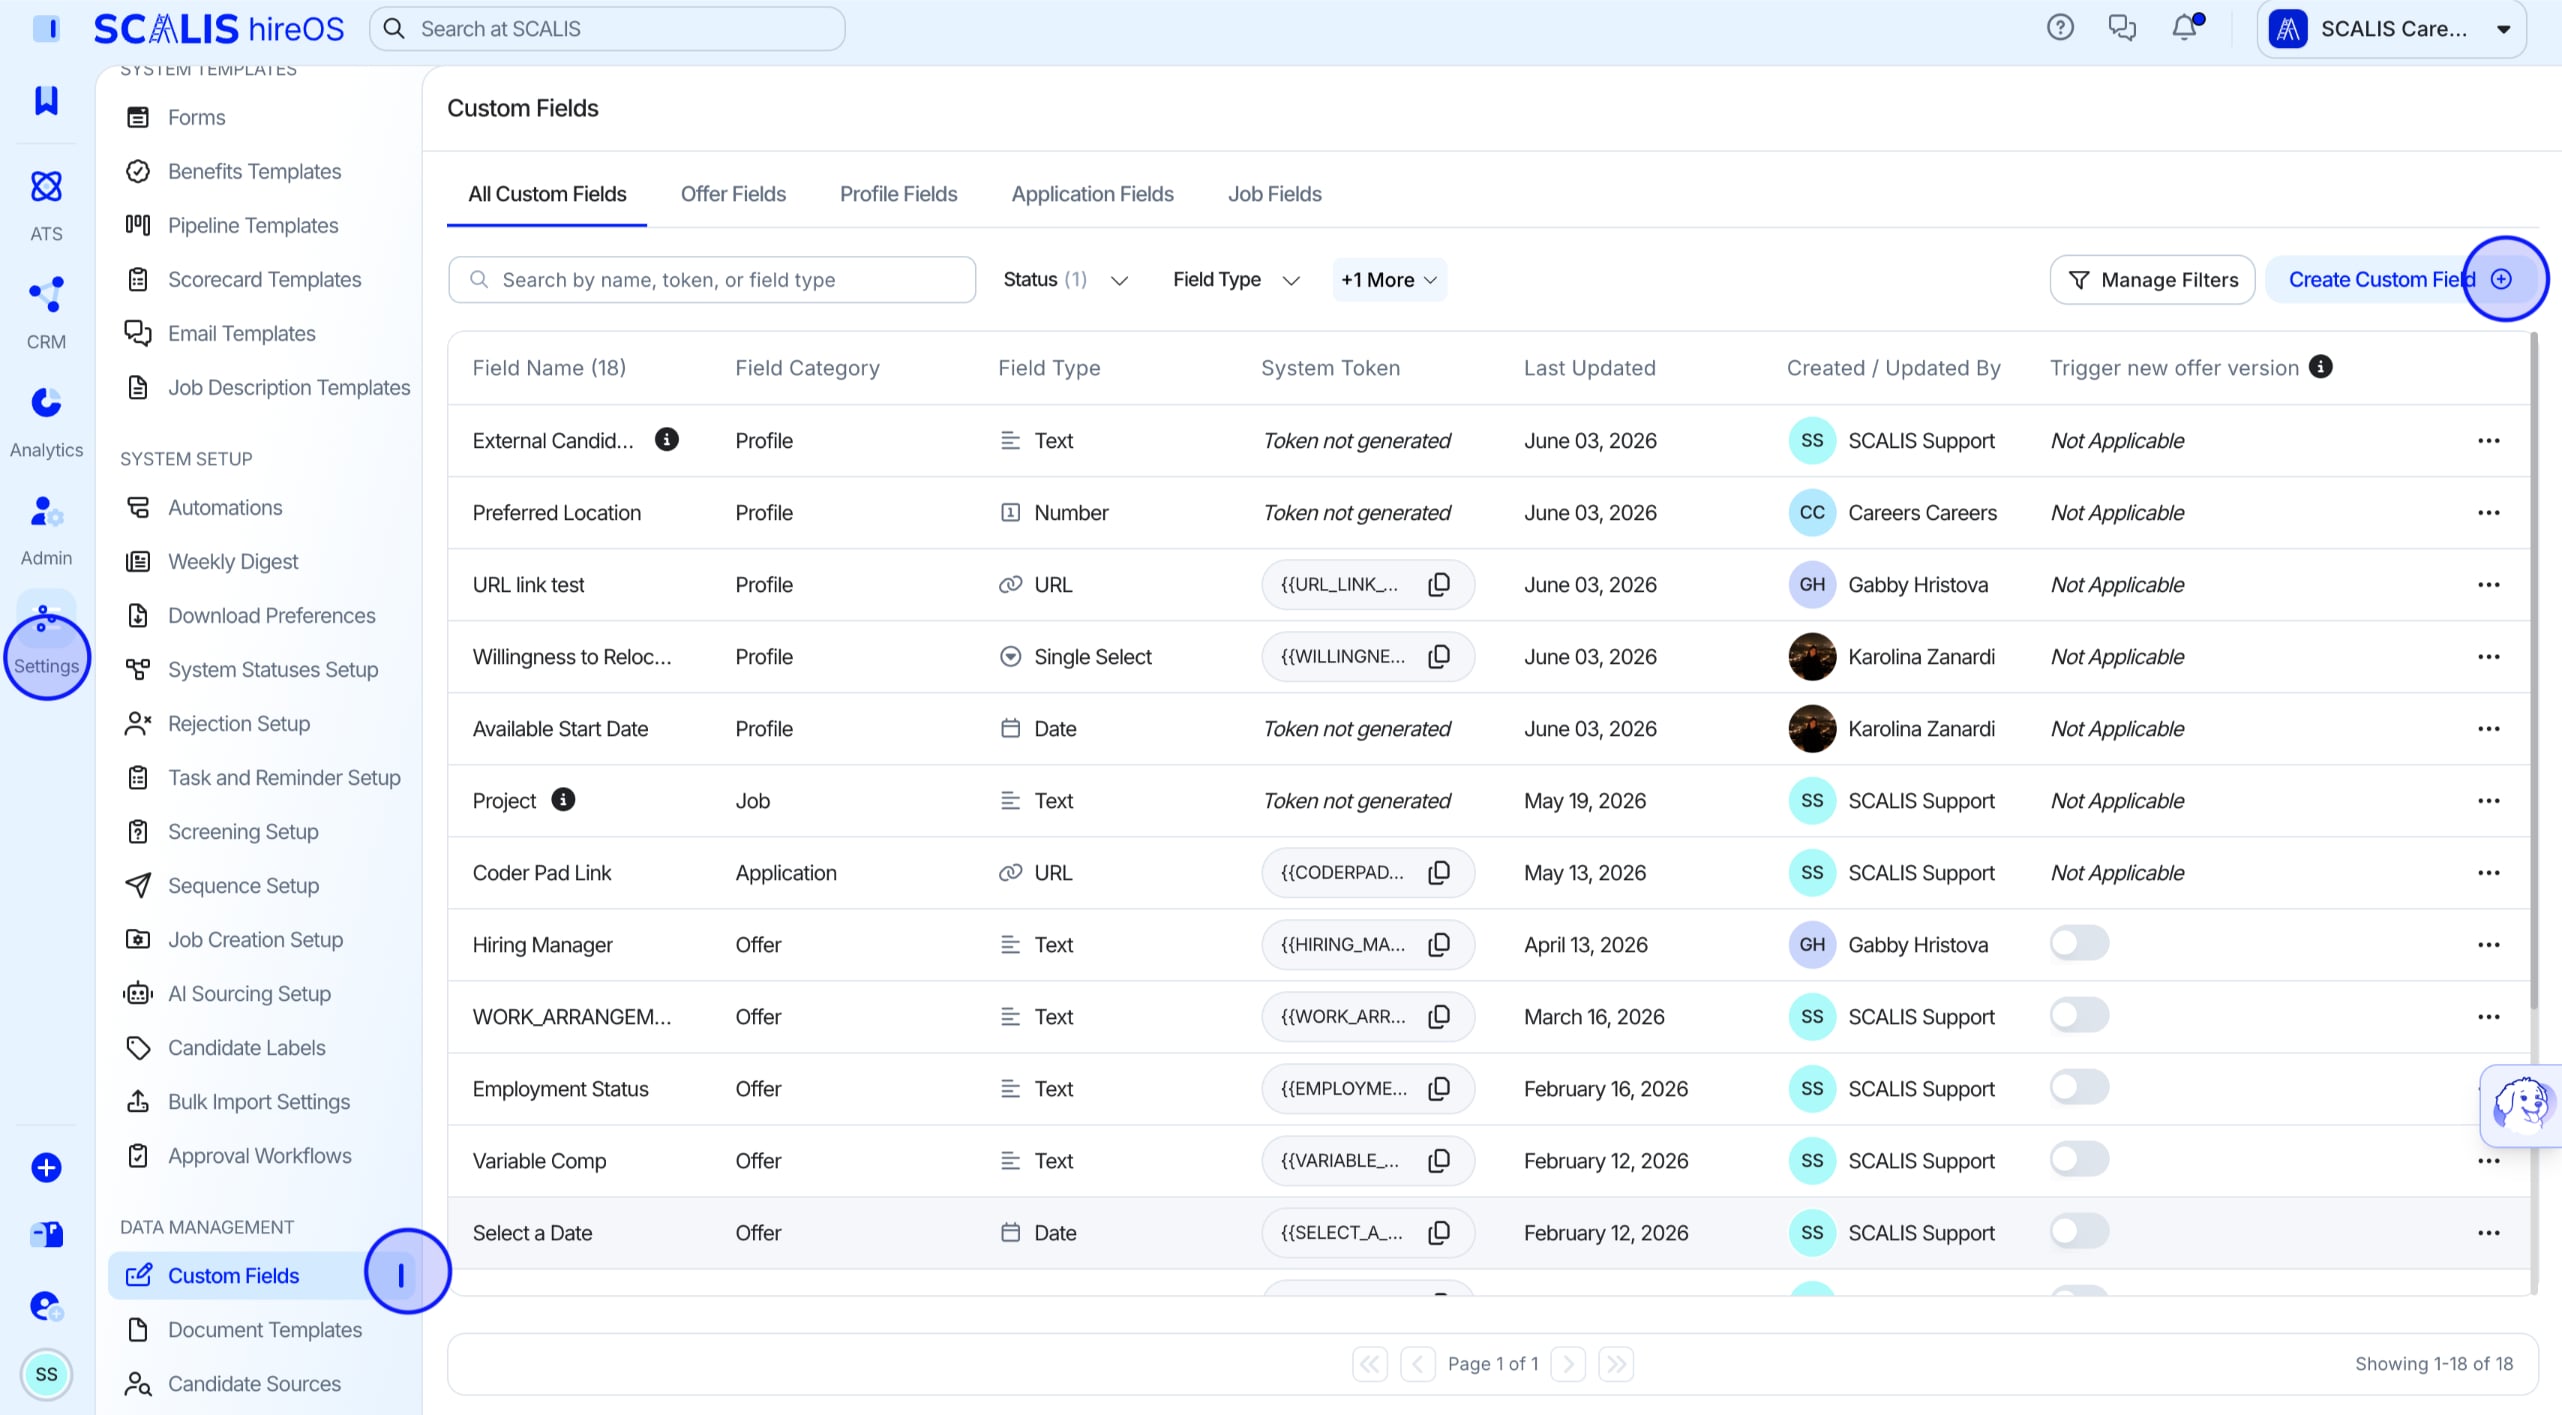2562x1415 pixels.
Task: Open Document Templates in sidebar
Action: pos(264,1329)
